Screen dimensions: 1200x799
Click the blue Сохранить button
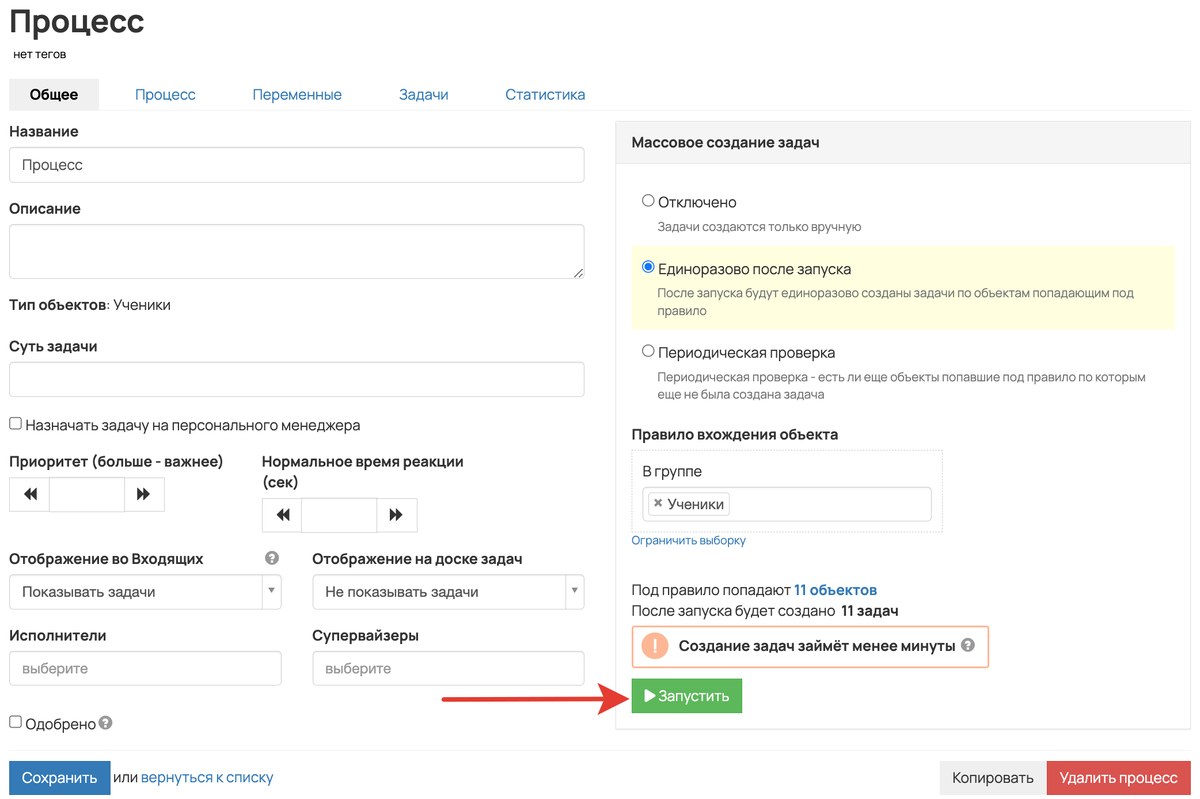click(60, 778)
